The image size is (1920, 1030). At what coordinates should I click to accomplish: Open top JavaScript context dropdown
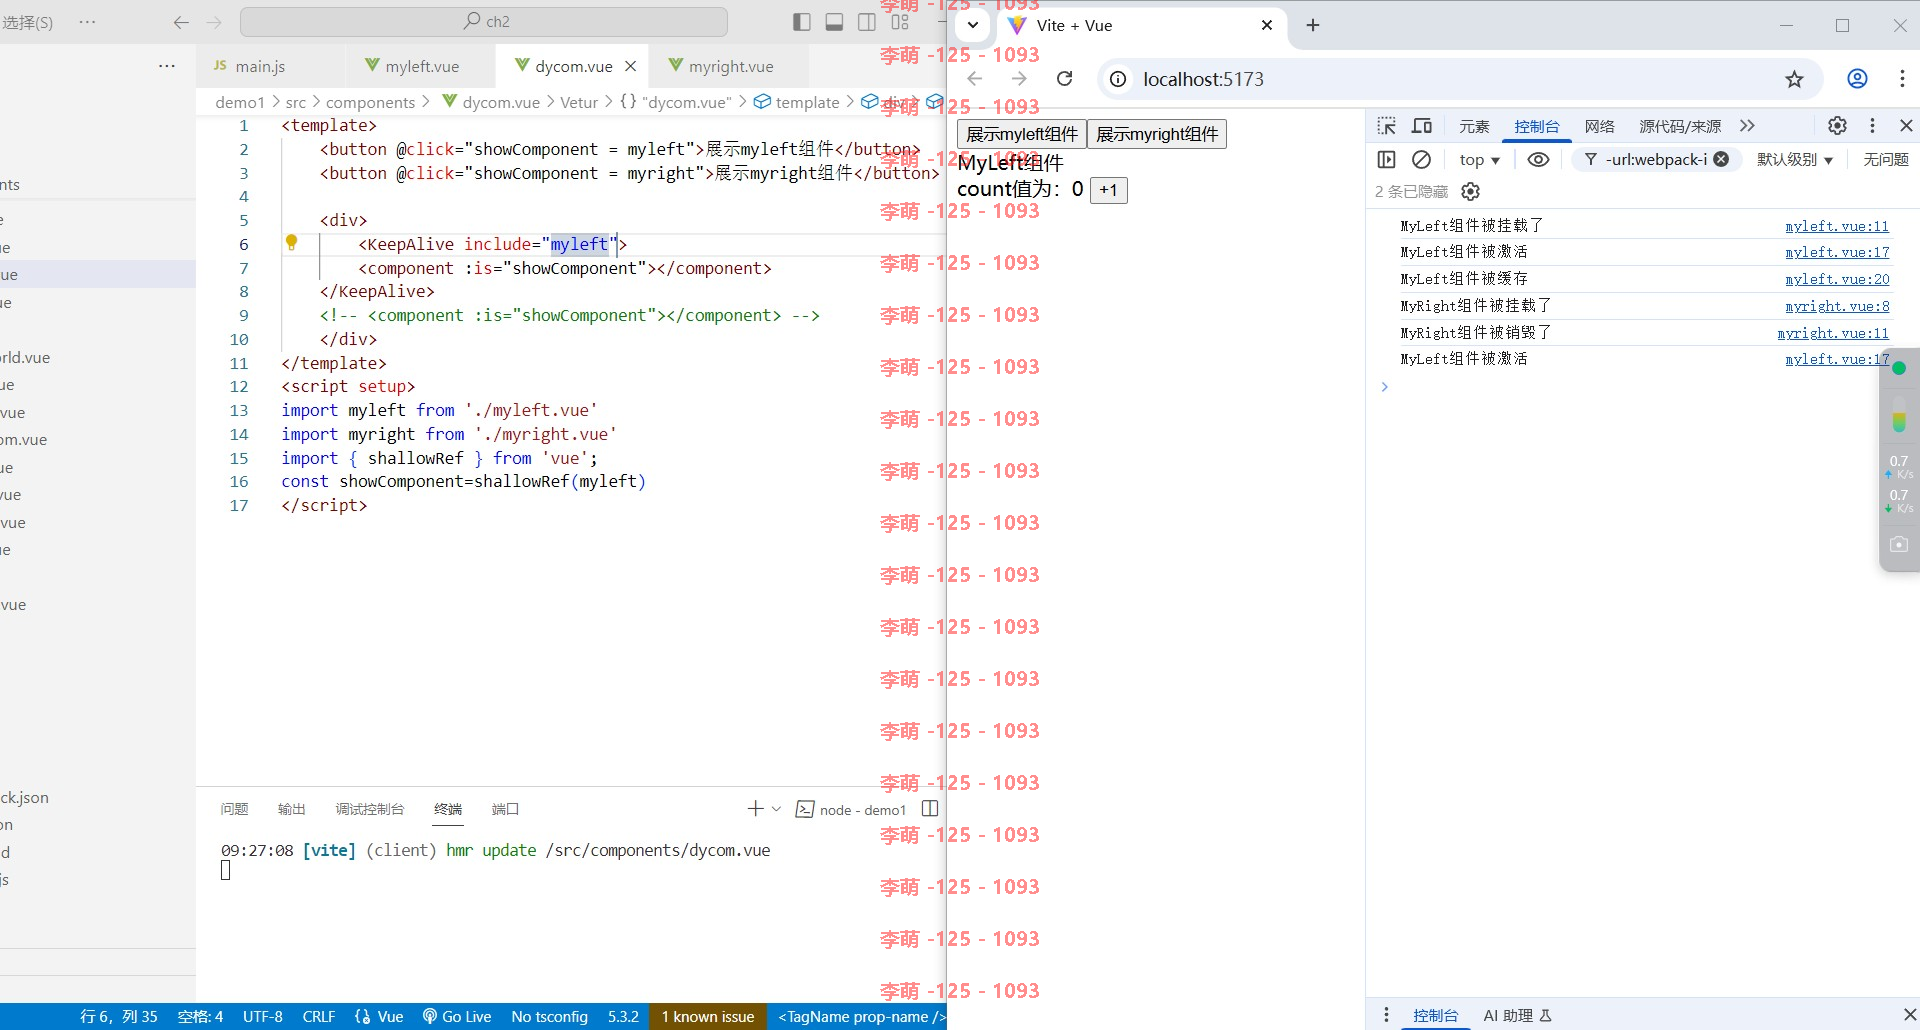click(1479, 160)
